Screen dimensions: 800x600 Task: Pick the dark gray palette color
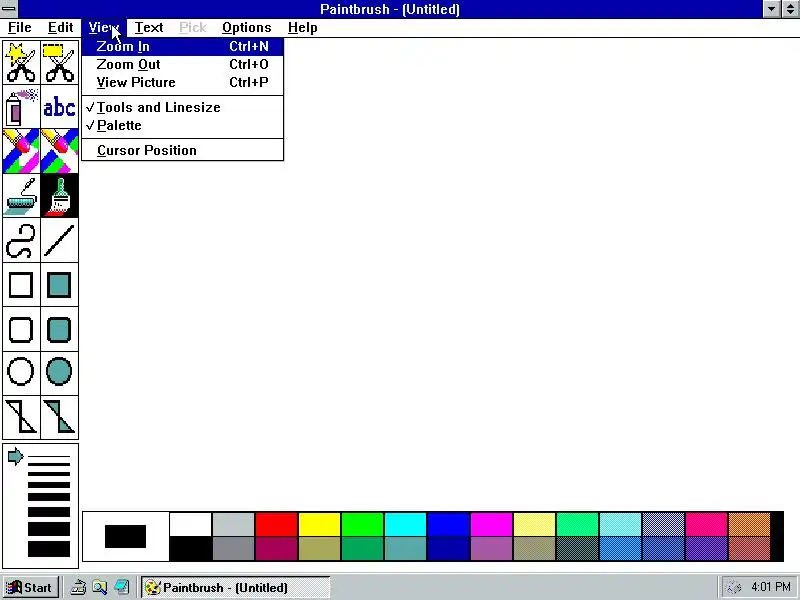[x=233, y=549]
